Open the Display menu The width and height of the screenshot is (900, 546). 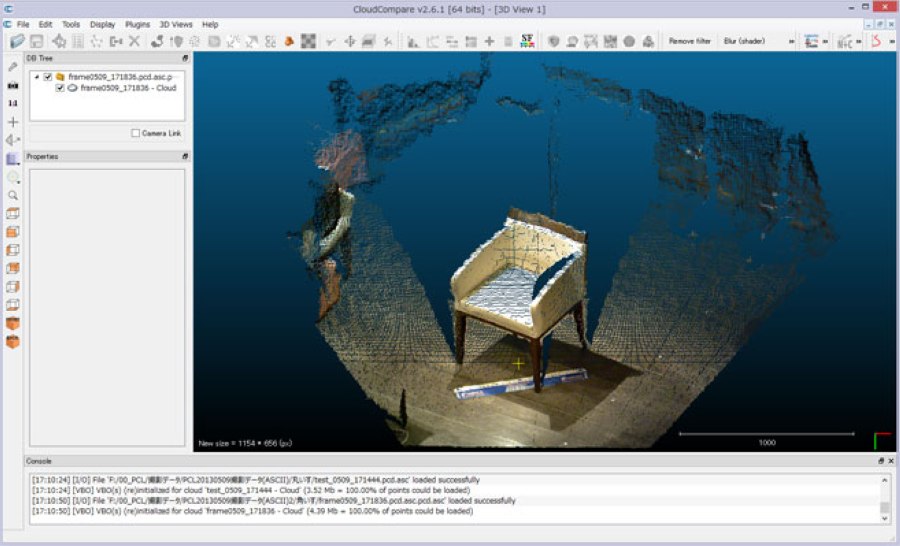click(x=103, y=24)
